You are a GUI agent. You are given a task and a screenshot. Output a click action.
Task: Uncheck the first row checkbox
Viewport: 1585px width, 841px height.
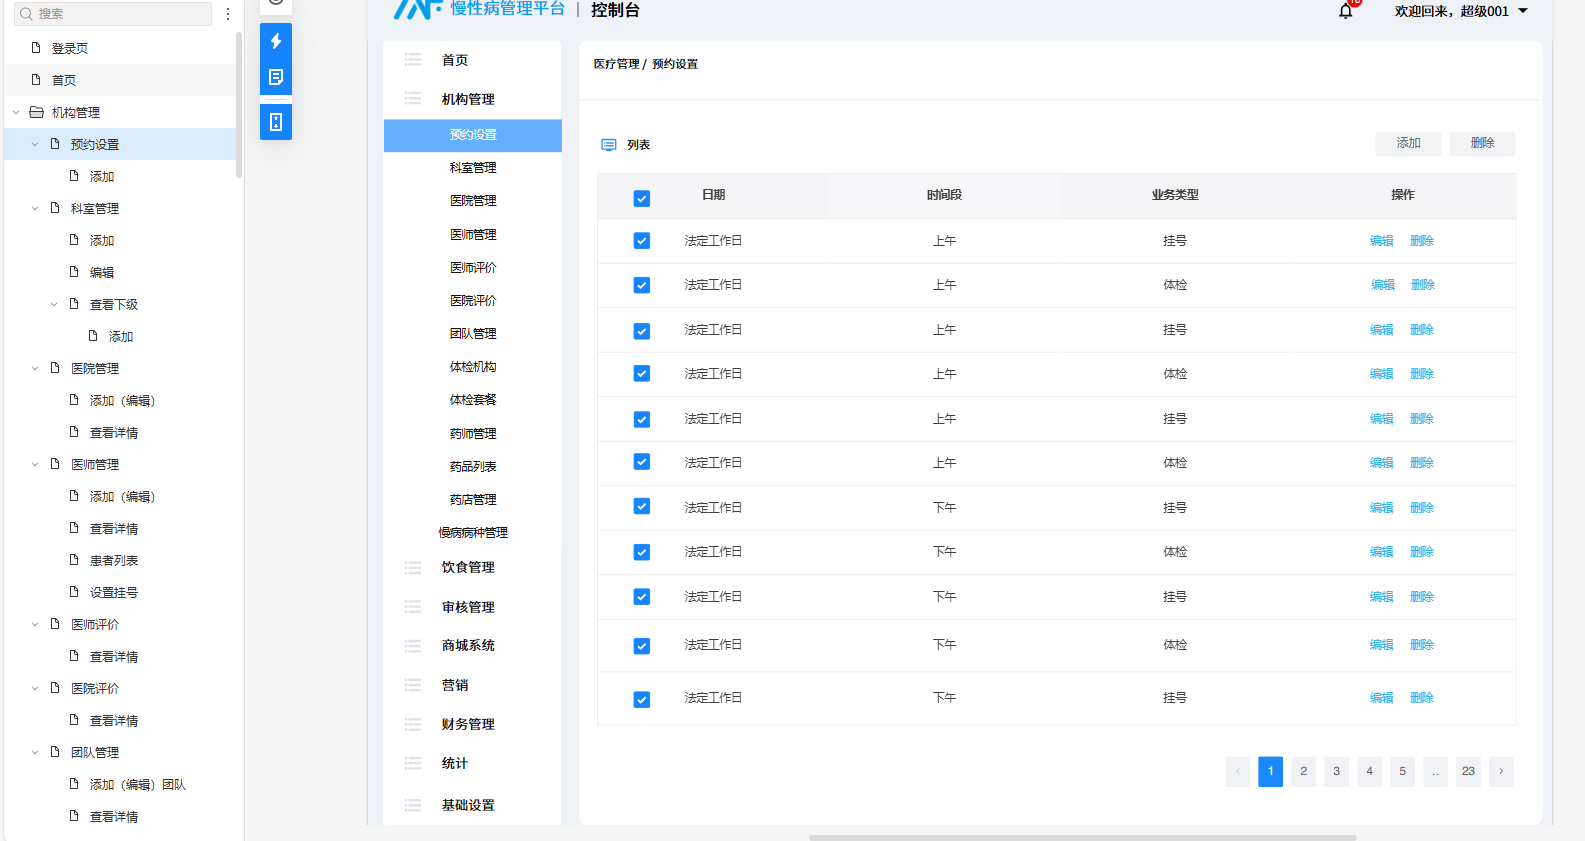click(642, 241)
